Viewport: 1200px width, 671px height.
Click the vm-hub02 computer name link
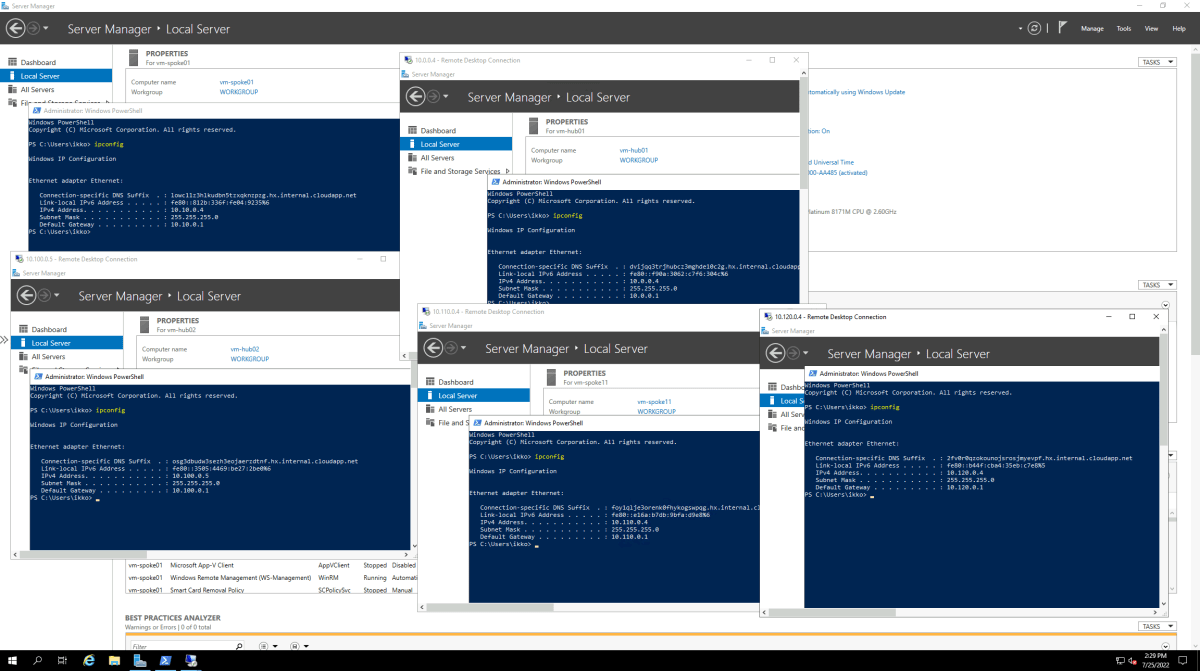tap(245, 349)
